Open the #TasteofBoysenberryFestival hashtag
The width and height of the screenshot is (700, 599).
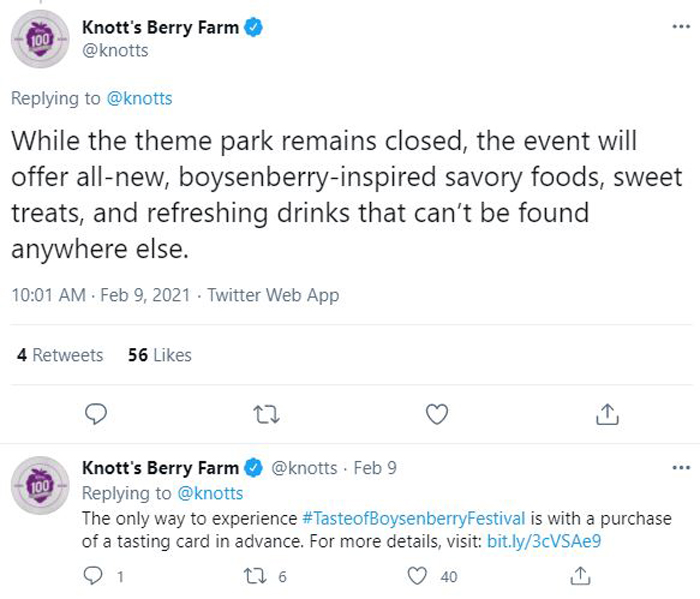click(x=413, y=519)
